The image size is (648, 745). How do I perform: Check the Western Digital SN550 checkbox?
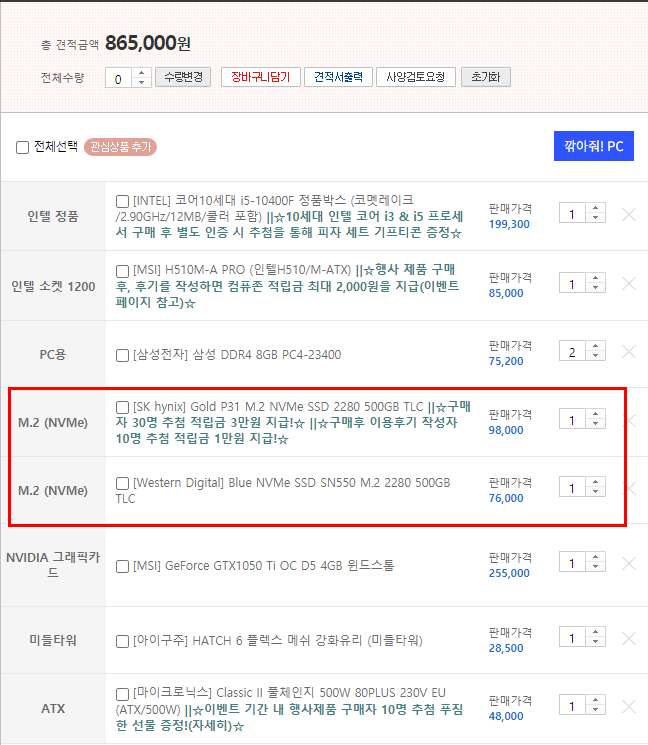(x=122, y=483)
